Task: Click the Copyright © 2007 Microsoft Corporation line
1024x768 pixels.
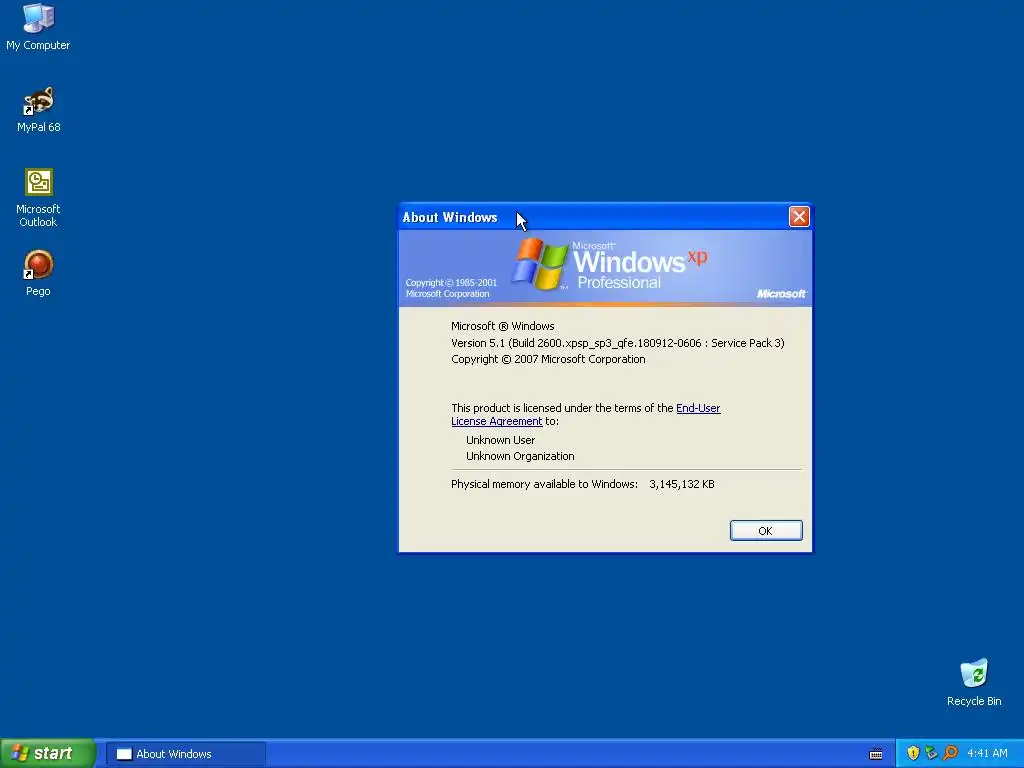Action: point(548,359)
